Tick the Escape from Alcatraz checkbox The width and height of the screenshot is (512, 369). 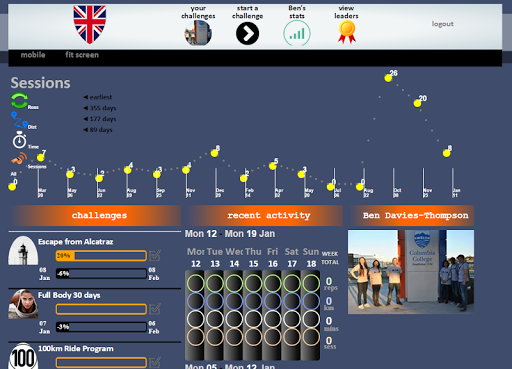[155, 256]
